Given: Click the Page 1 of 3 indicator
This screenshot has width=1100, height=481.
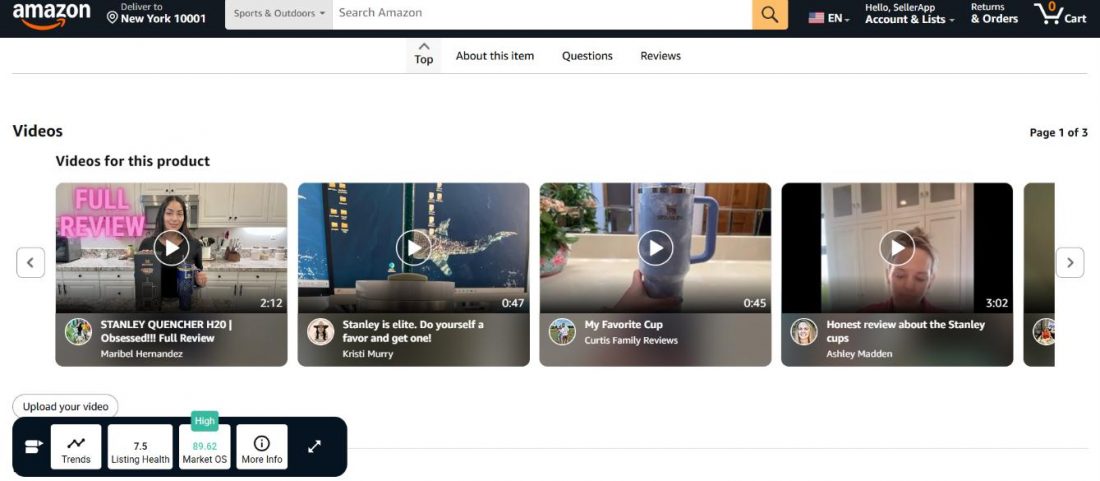Looking at the screenshot, I should tap(1059, 133).
